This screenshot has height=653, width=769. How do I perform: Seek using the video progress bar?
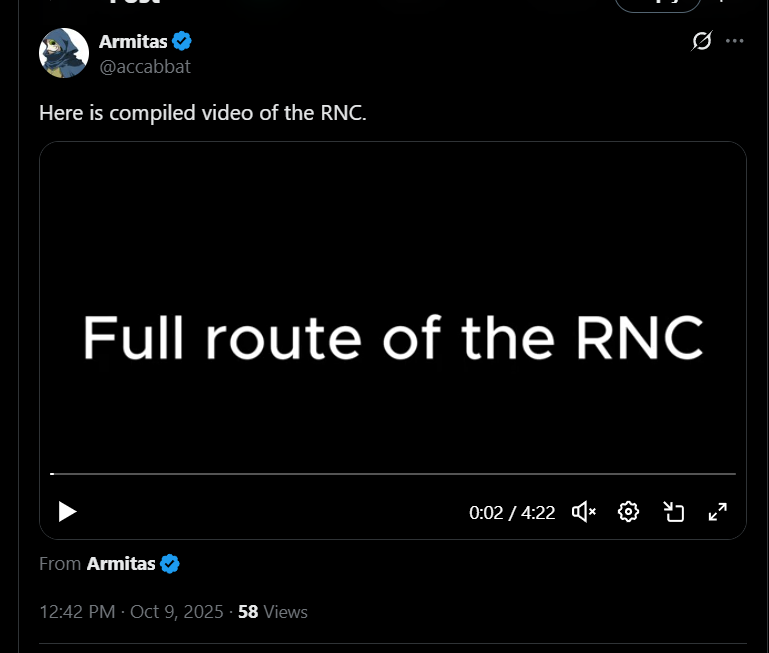(392, 474)
